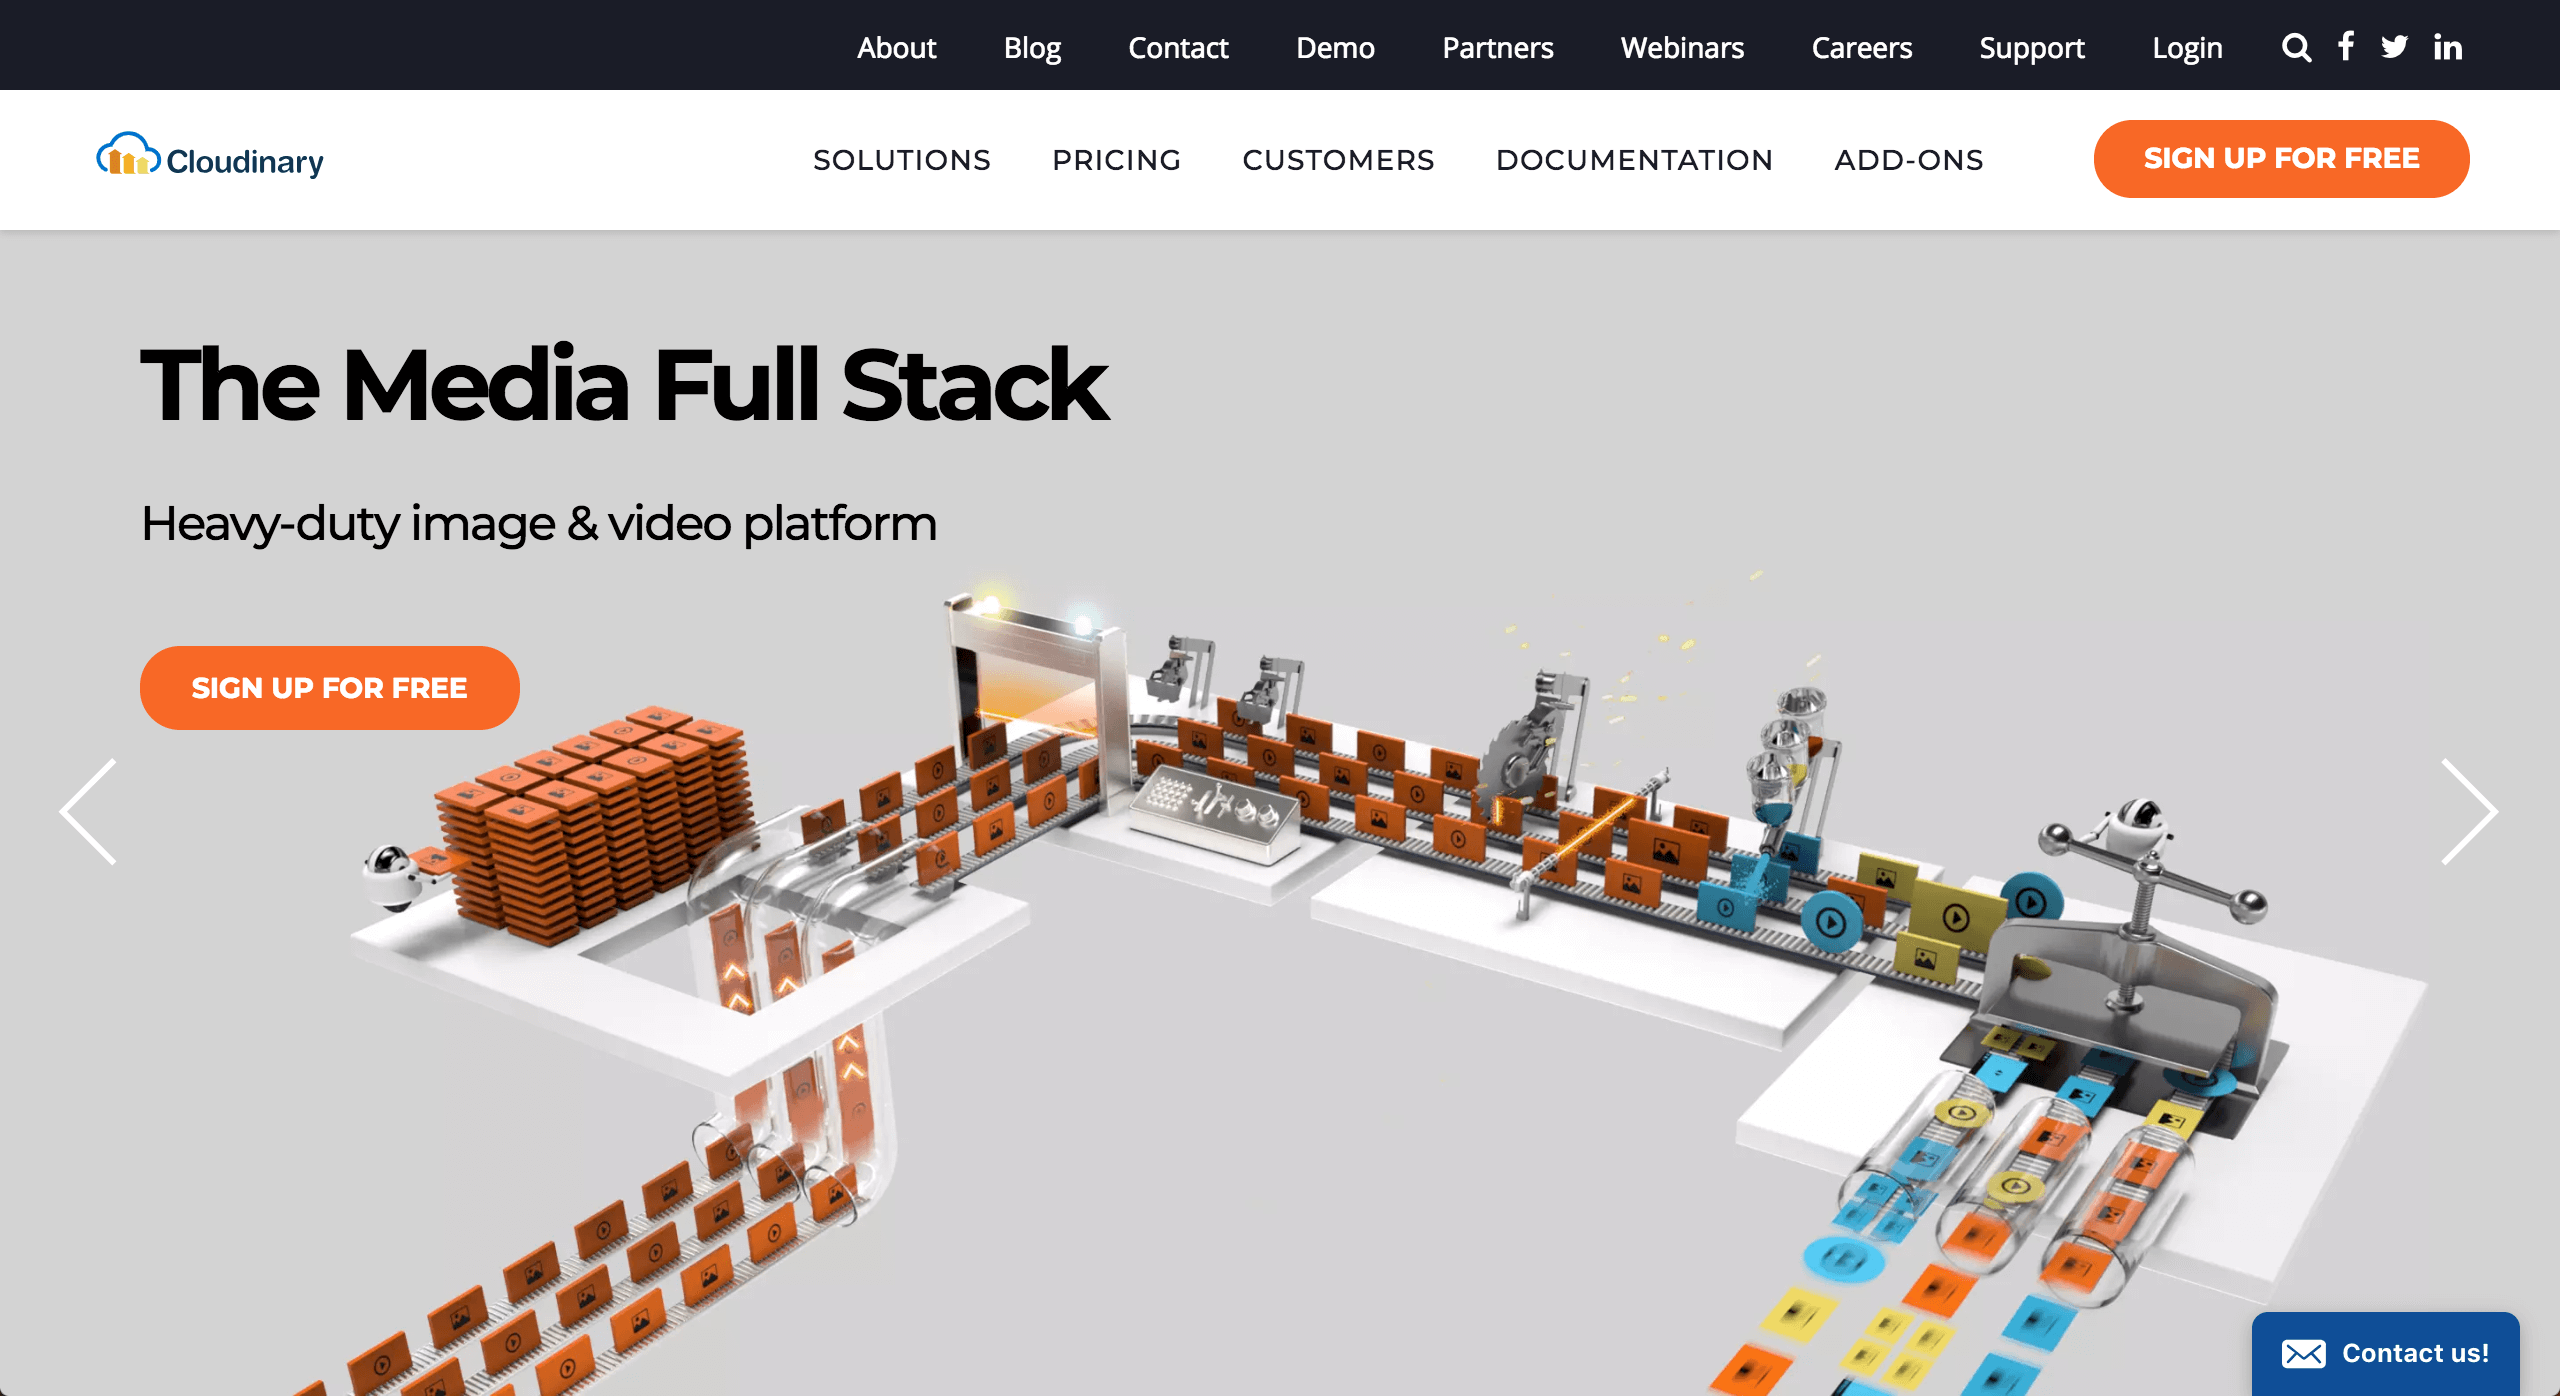Go to the Blog link
The image size is (2560, 1396).
click(1032, 47)
